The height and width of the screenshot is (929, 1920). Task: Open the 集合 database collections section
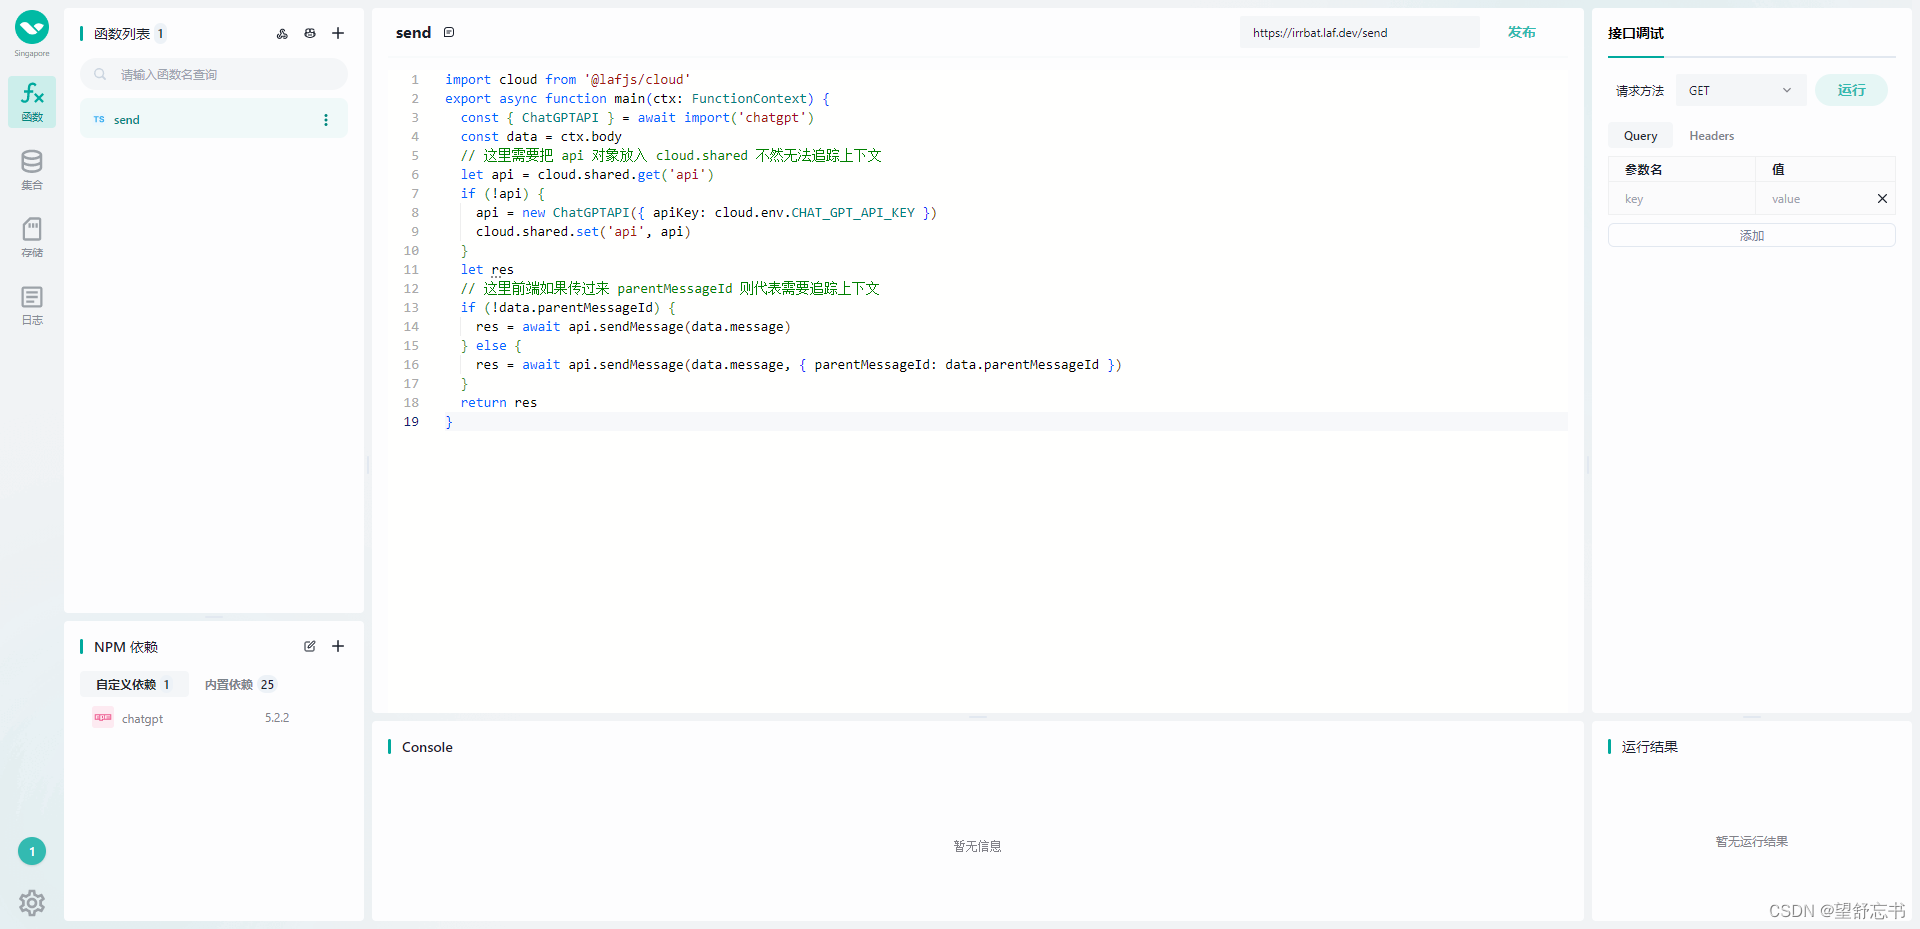(32, 169)
